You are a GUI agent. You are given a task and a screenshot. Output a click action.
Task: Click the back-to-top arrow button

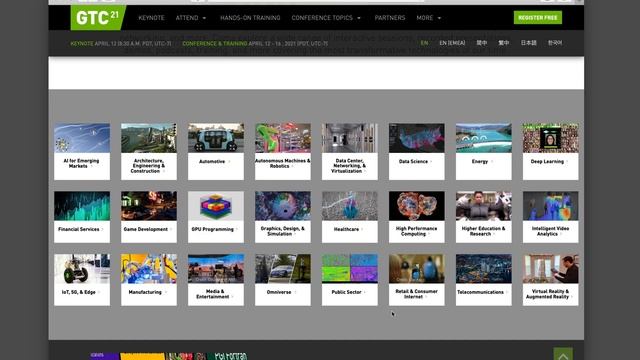click(x=563, y=355)
